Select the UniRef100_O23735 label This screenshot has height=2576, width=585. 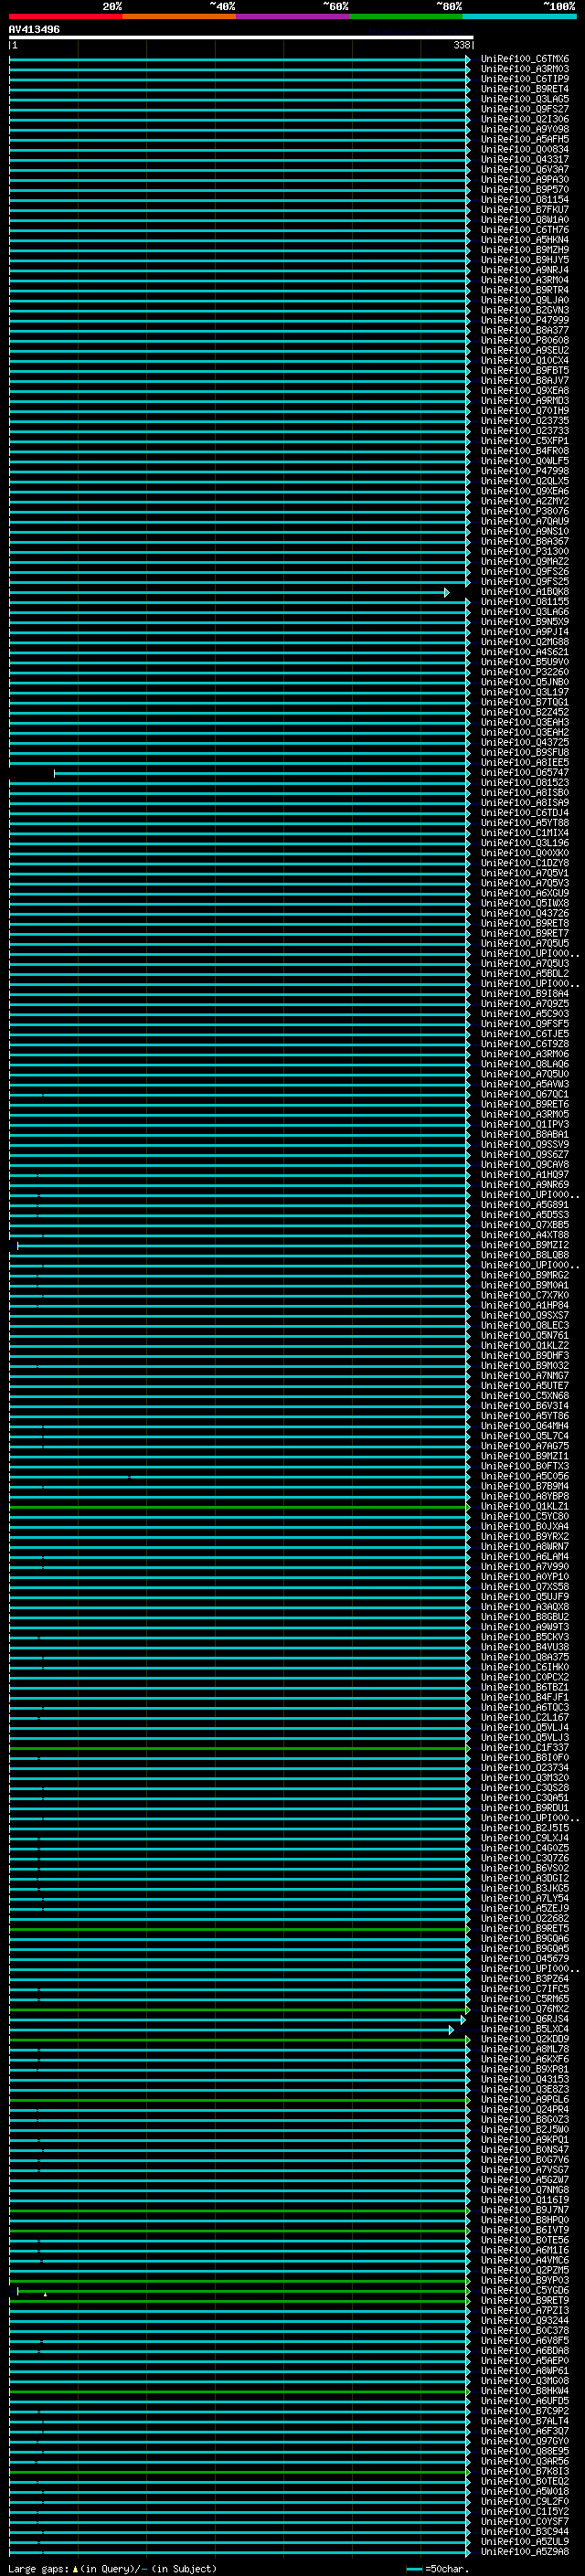coord(525,421)
